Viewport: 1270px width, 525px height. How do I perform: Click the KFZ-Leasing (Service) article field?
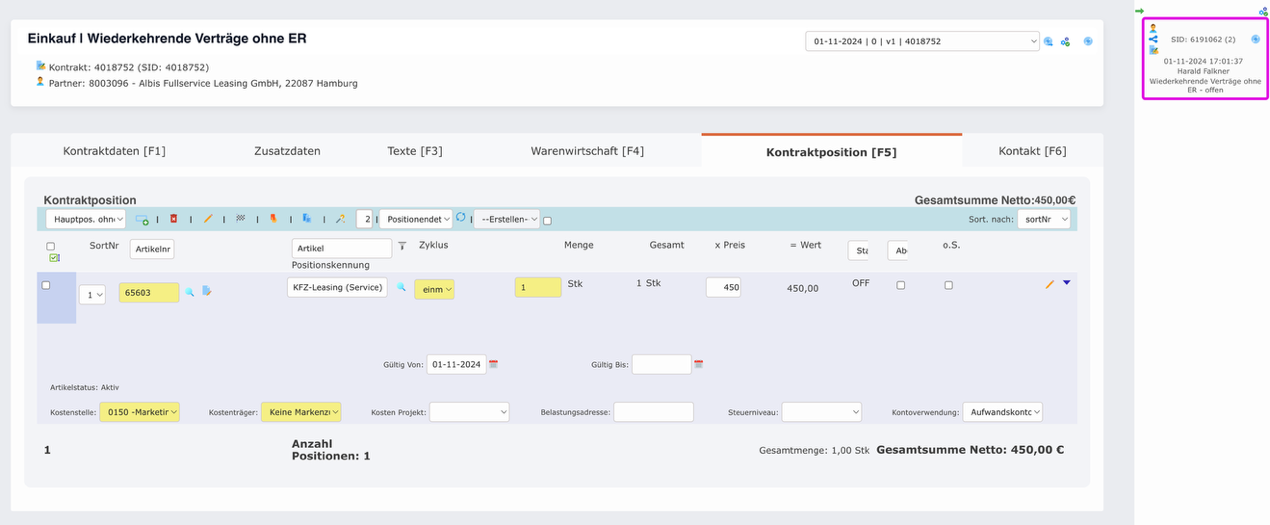click(x=337, y=287)
